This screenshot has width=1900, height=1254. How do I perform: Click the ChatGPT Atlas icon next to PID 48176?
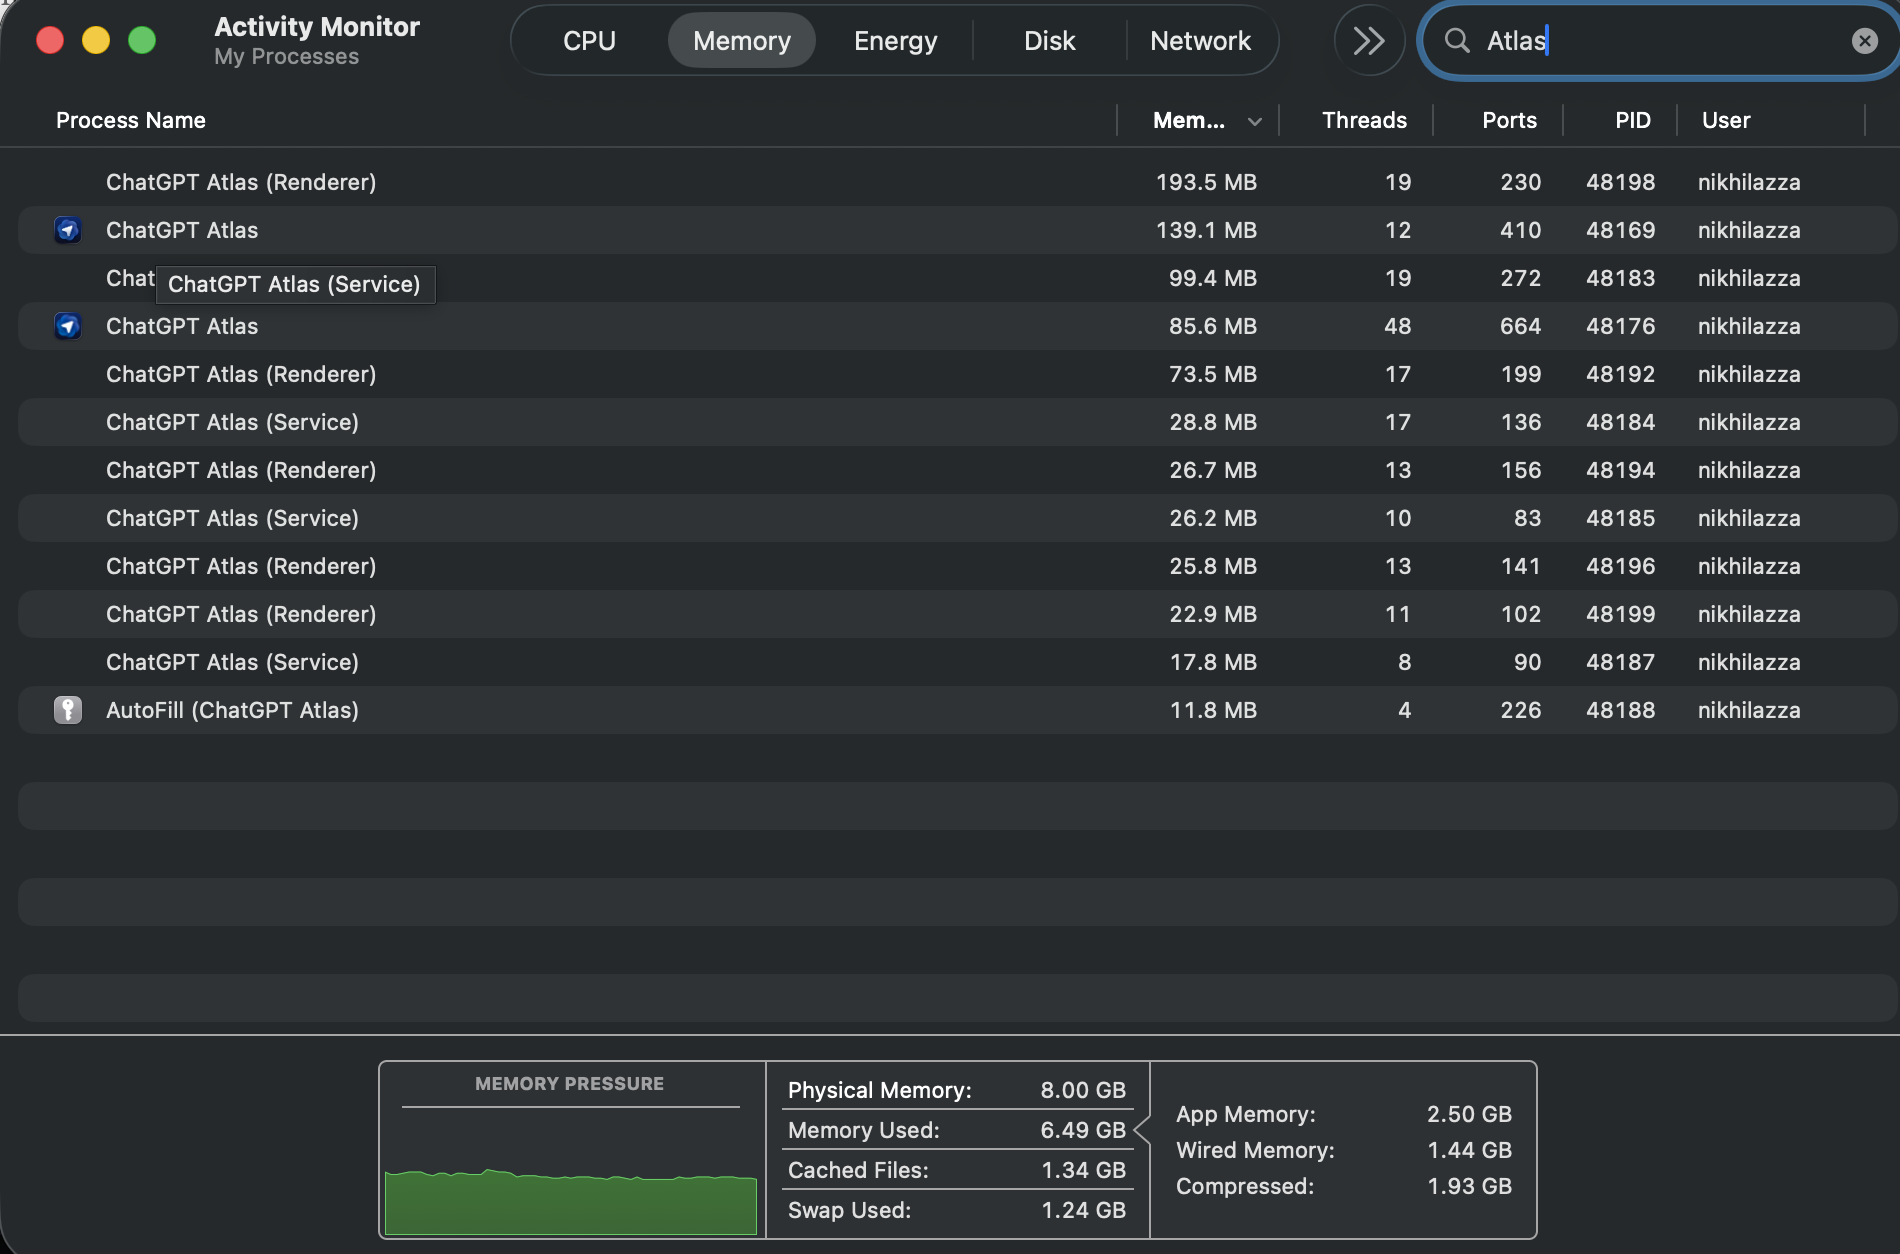(67, 326)
